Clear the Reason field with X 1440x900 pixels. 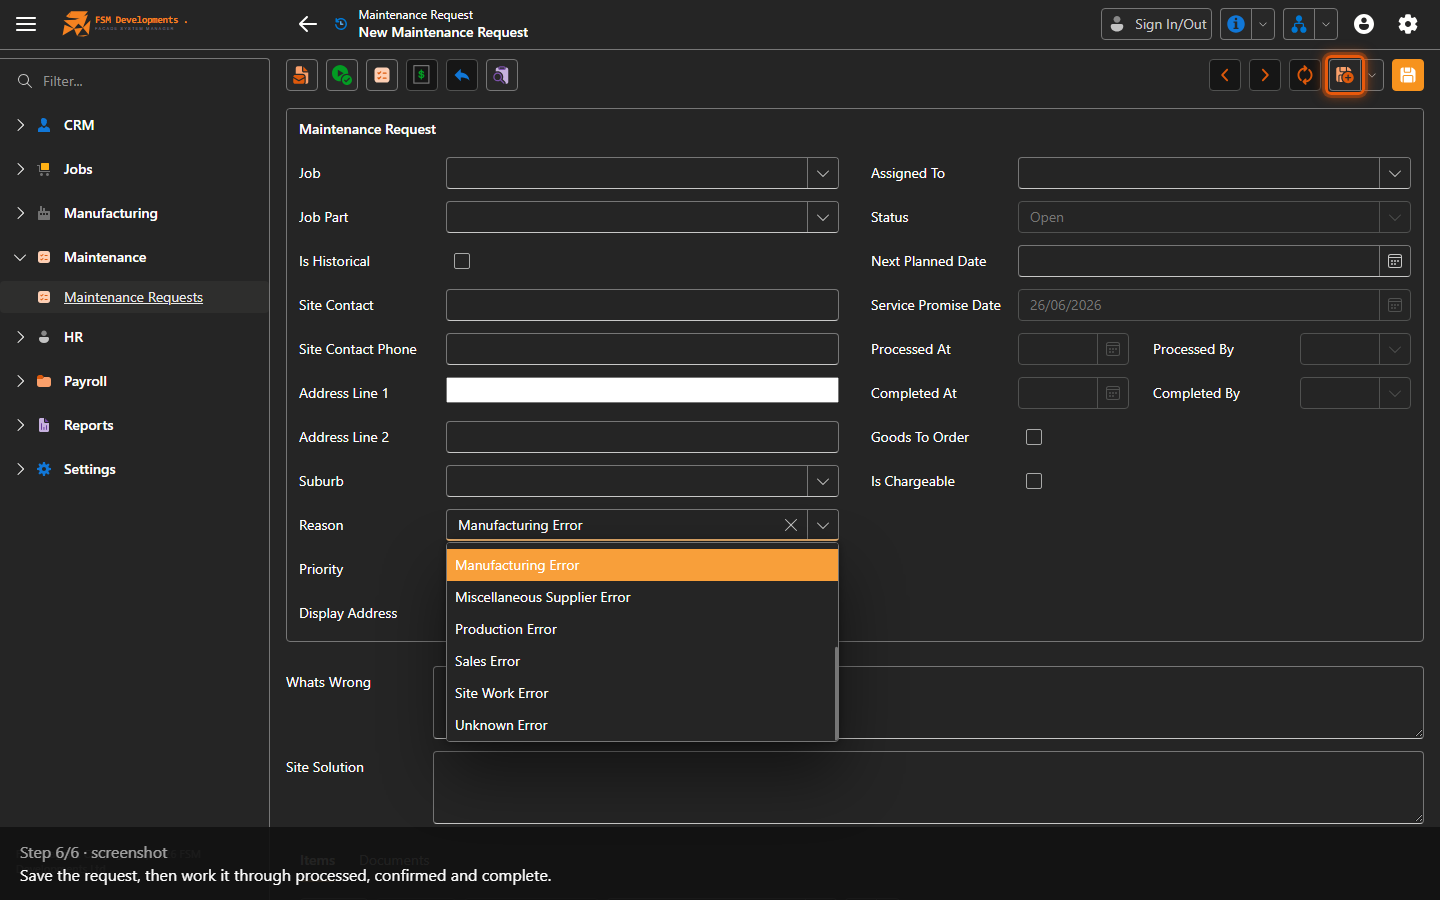tap(791, 525)
